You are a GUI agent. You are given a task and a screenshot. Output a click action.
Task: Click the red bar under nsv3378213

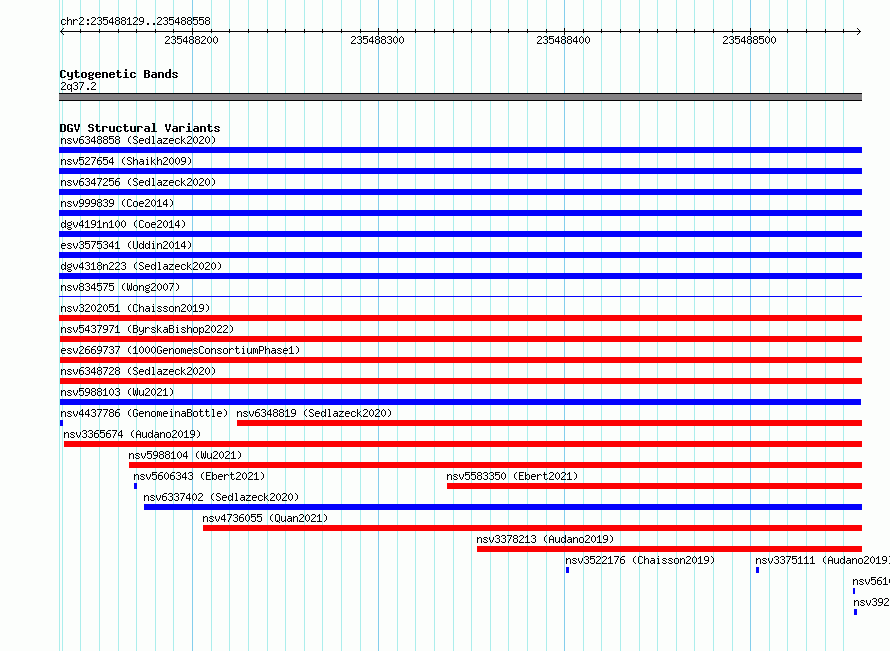[x=669, y=549]
